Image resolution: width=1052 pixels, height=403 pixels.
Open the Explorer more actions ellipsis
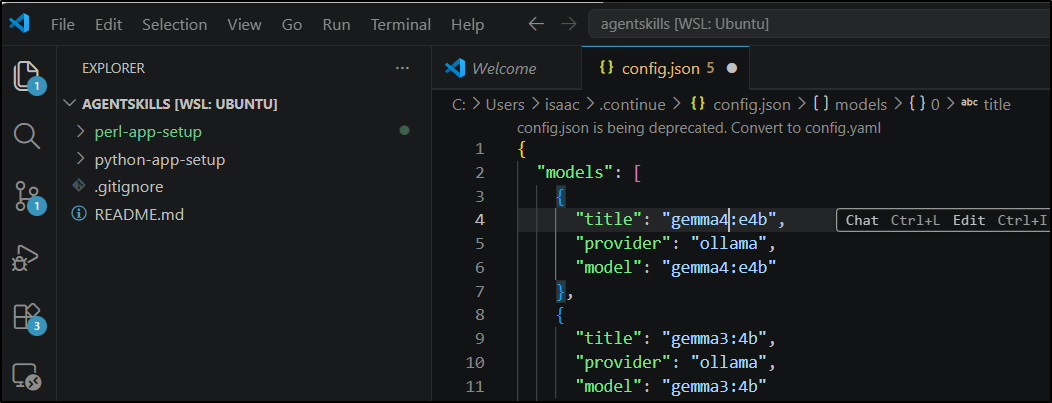(x=402, y=68)
